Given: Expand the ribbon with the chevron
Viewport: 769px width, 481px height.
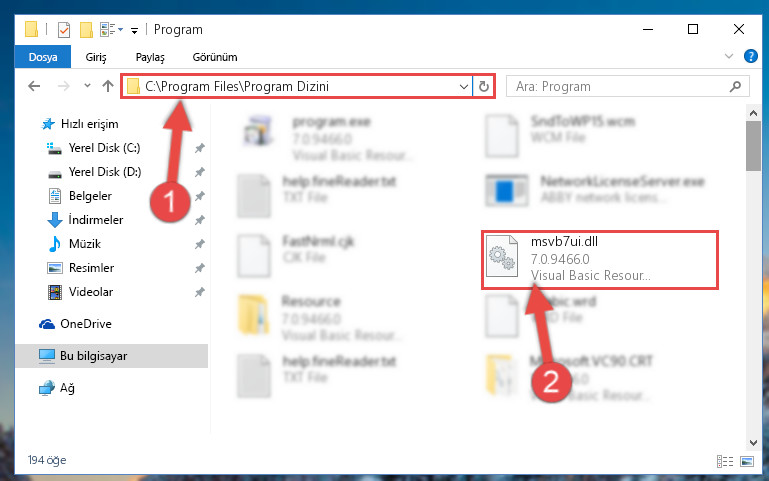Looking at the screenshot, I should (x=729, y=56).
